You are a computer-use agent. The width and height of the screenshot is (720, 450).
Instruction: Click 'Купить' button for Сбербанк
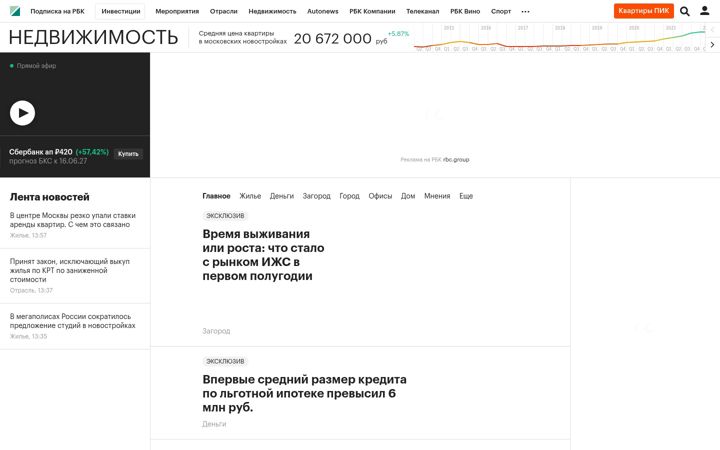(x=128, y=154)
